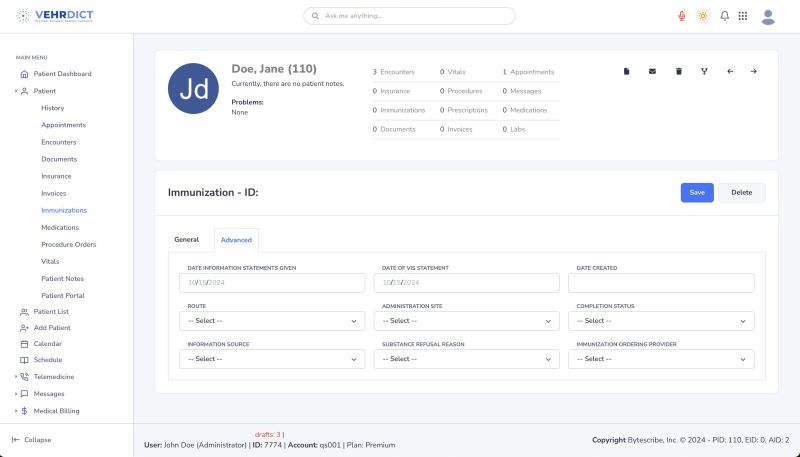
Task: Open the apps grid menu
Action: [x=743, y=16]
